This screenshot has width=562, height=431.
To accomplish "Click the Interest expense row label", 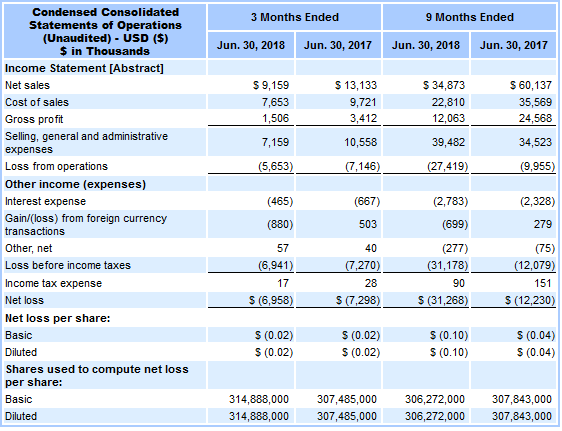I will pos(46,201).
